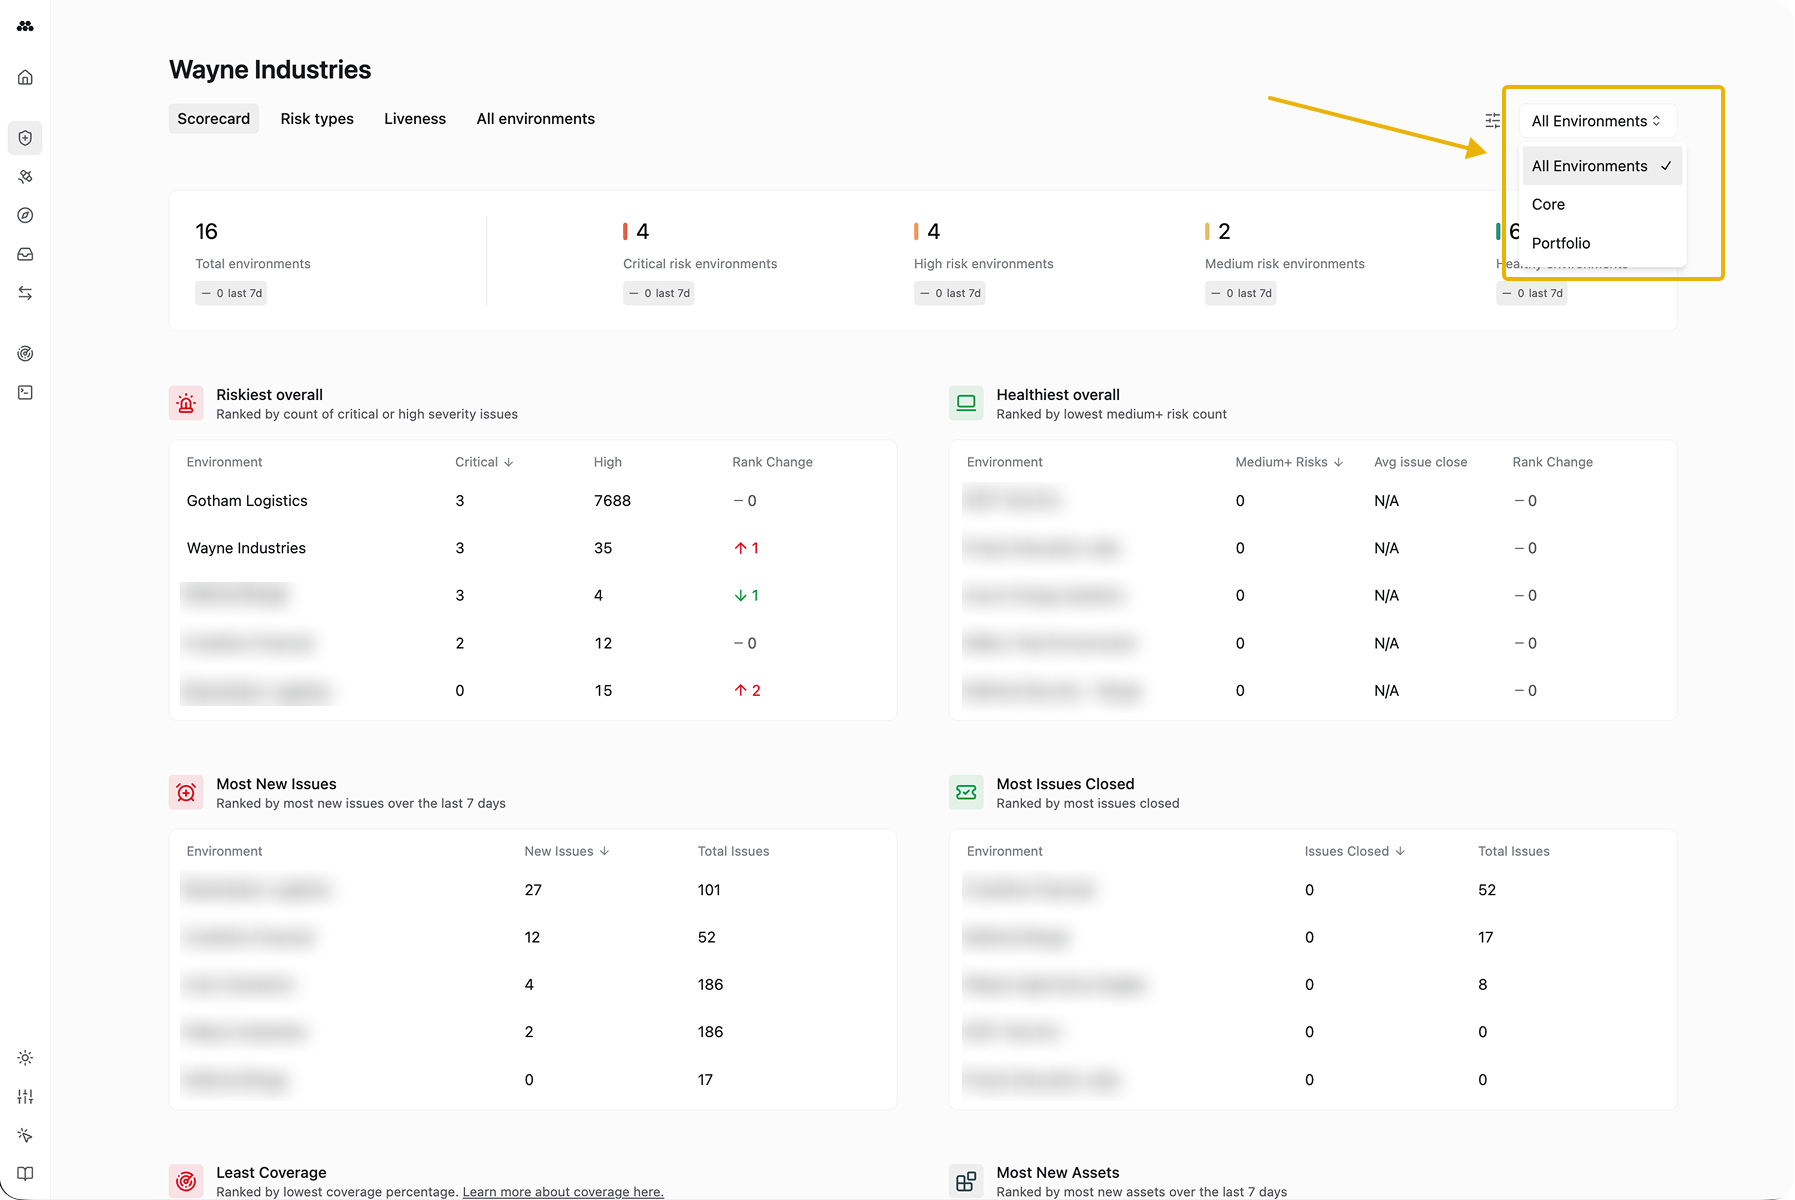Click the Most Issues Closed section heading
This screenshot has height=1200, width=1795.
coord(1065,784)
